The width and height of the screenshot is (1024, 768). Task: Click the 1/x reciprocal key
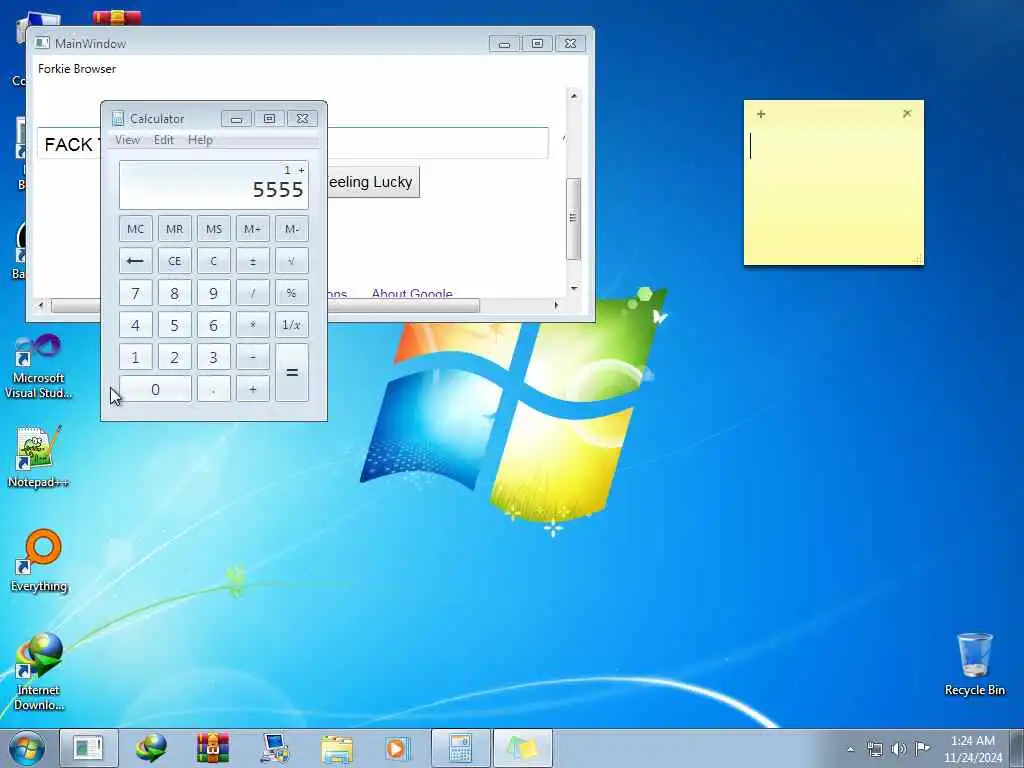(292, 325)
